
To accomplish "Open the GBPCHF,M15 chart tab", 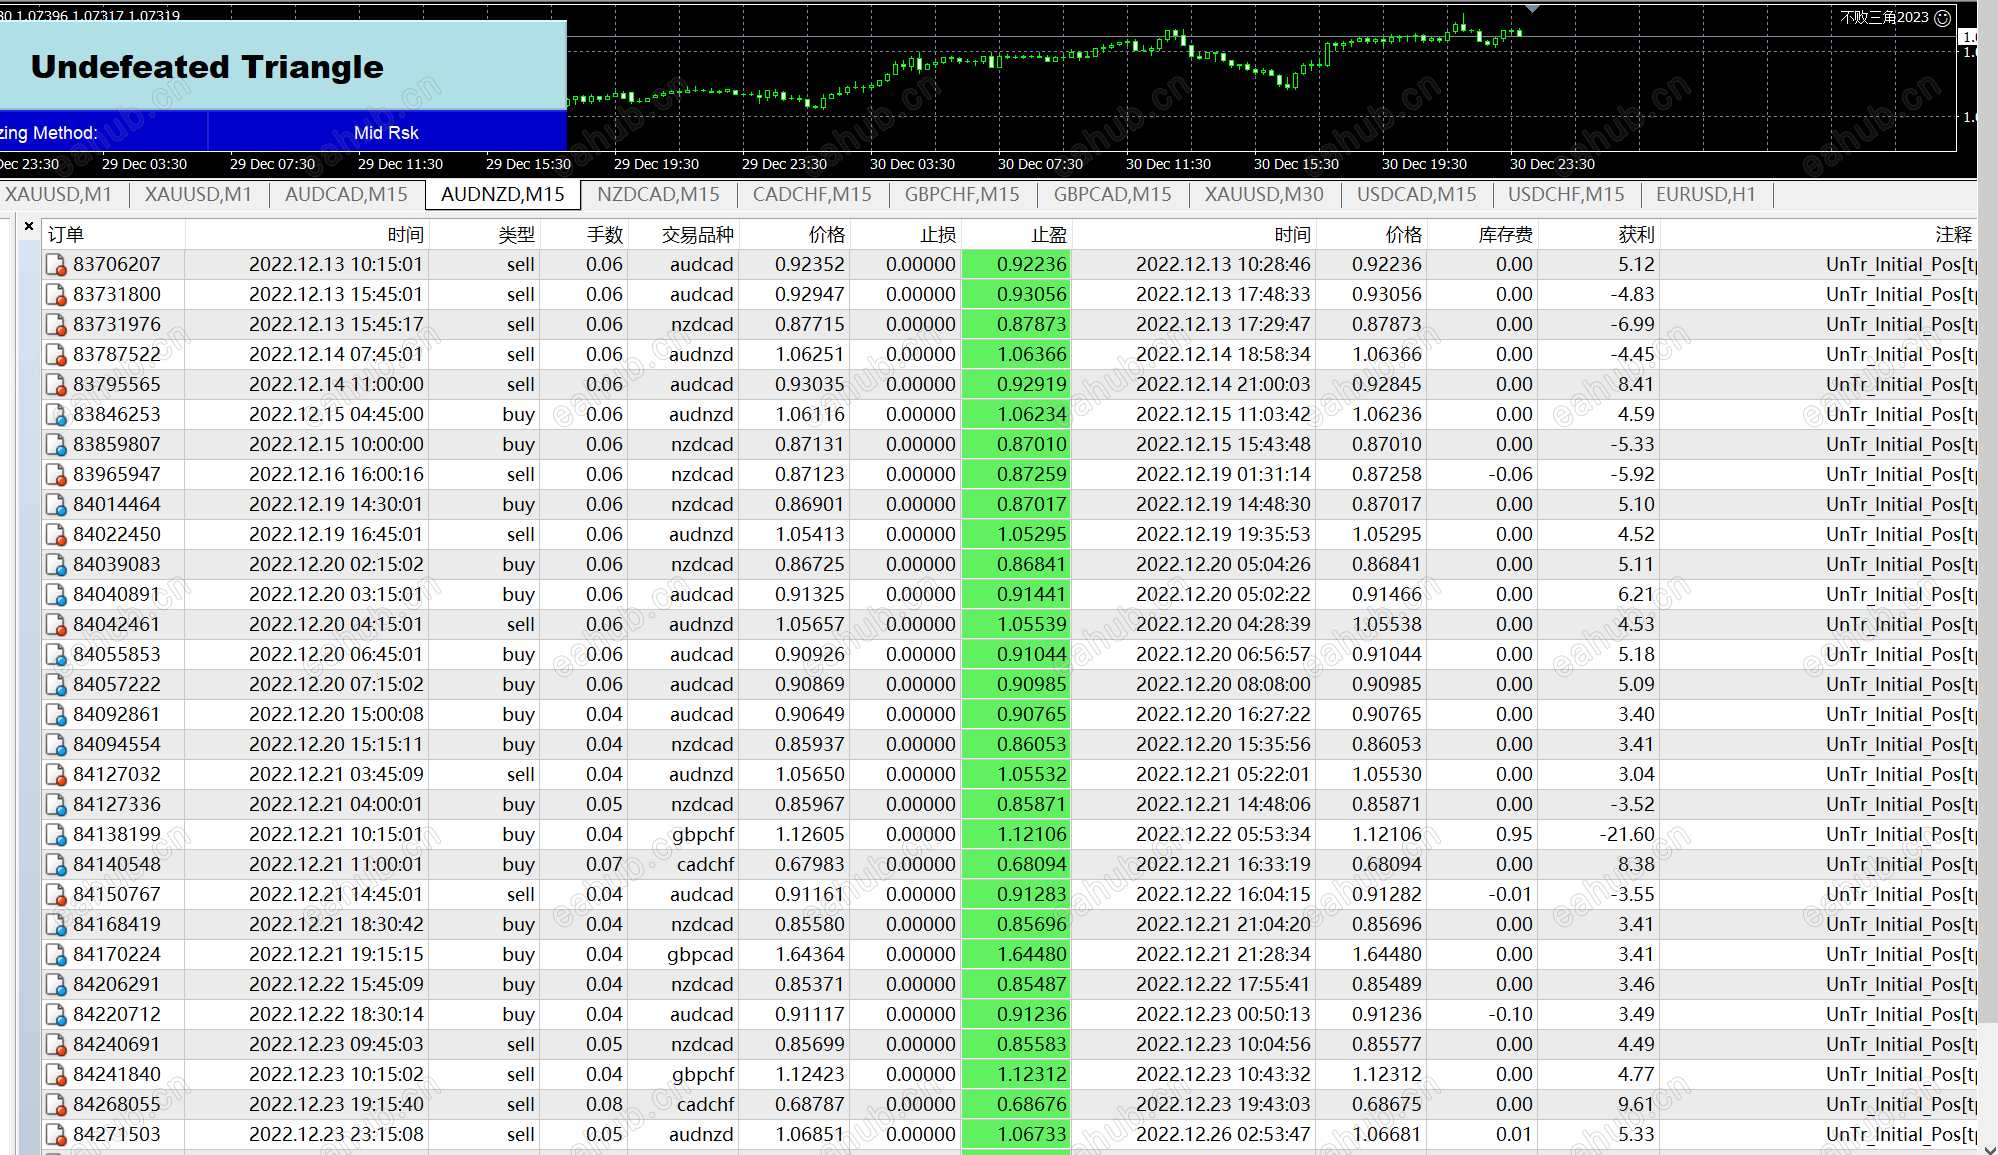I will pos(961,195).
